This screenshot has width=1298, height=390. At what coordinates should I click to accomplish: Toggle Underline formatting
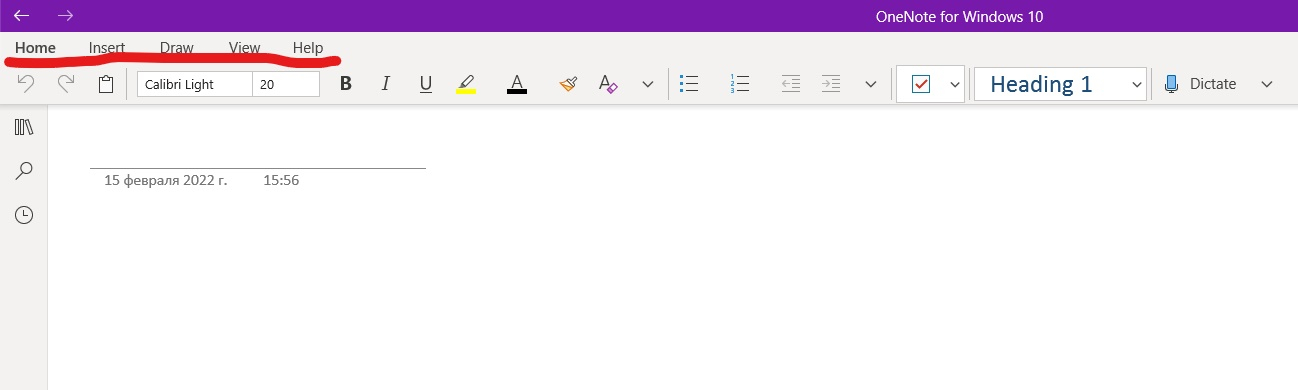click(426, 84)
